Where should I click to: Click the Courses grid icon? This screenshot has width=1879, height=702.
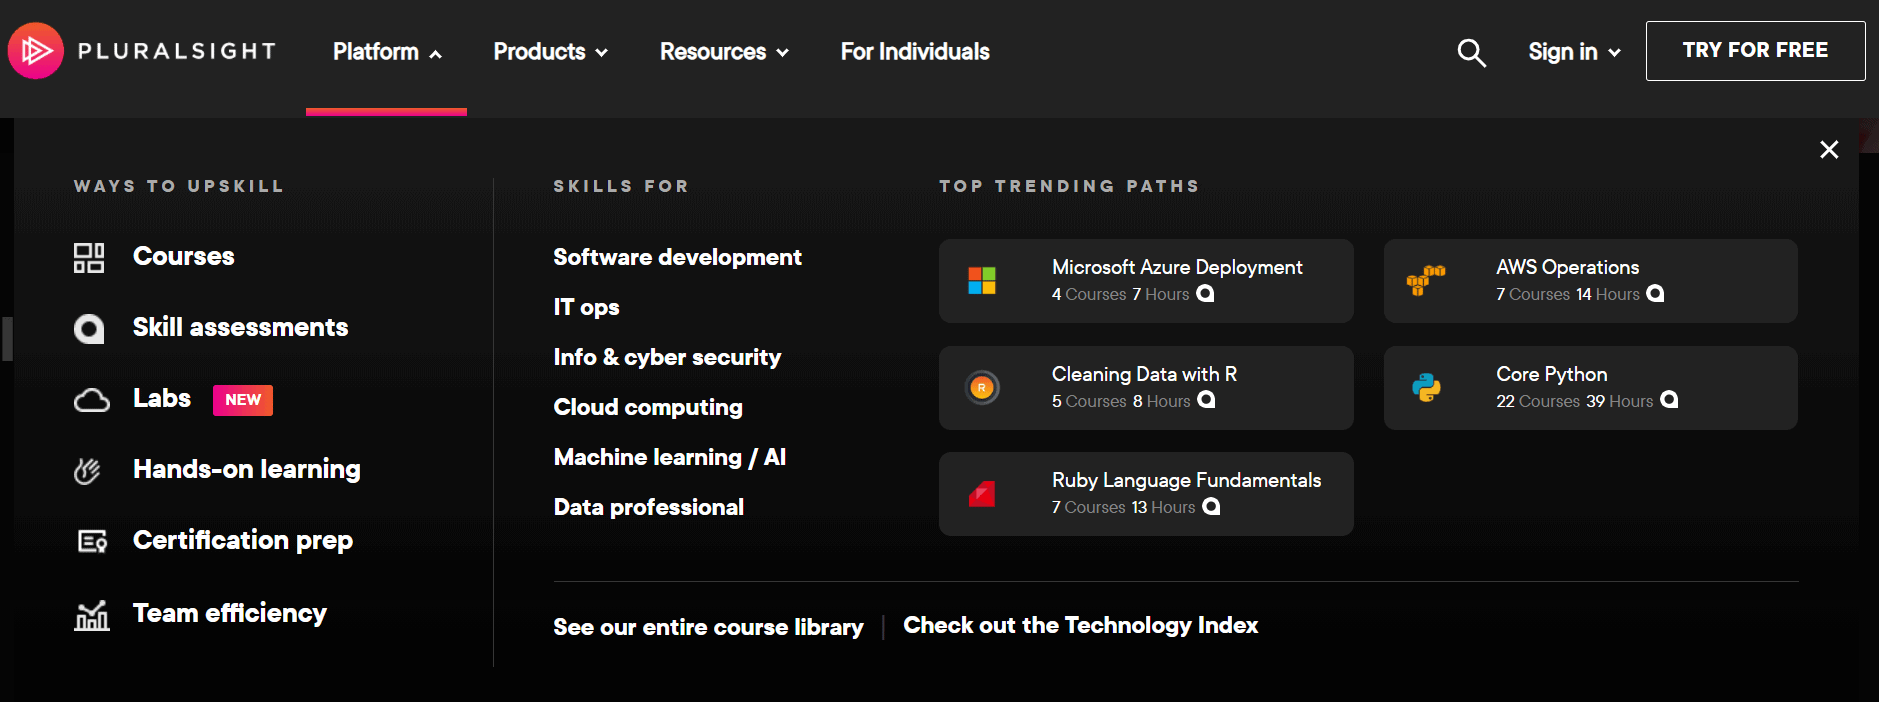(89, 257)
